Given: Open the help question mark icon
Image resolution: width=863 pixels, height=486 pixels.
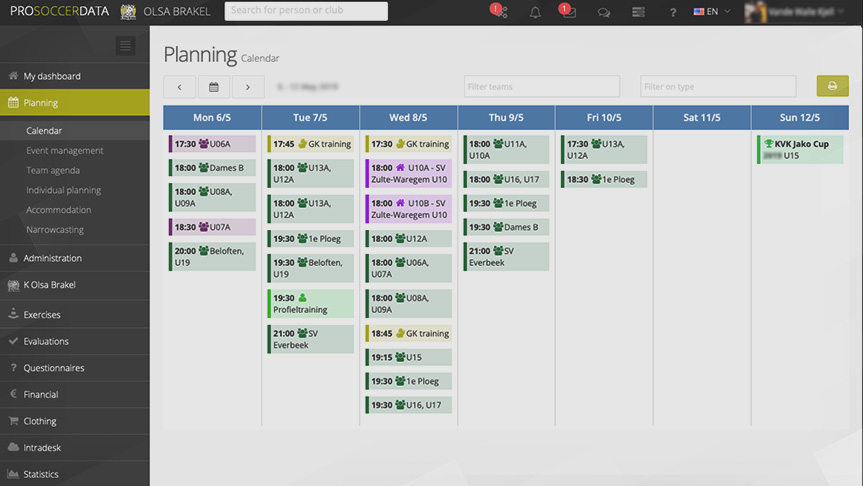Looking at the screenshot, I should pos(673,12).
